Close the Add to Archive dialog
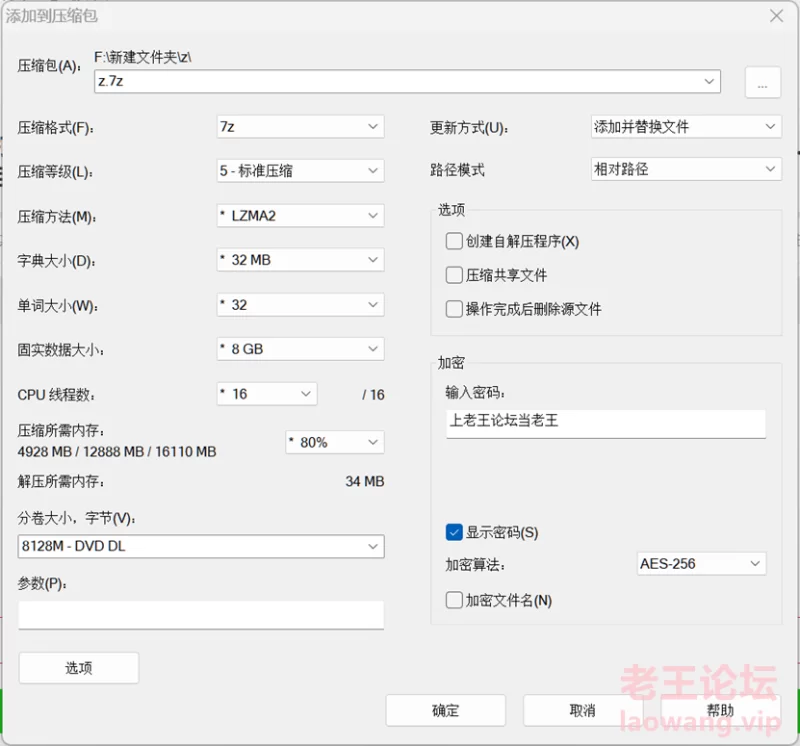The height and width of the screenshot is (746, 800). pyautogui.click(x=777, y=16)
